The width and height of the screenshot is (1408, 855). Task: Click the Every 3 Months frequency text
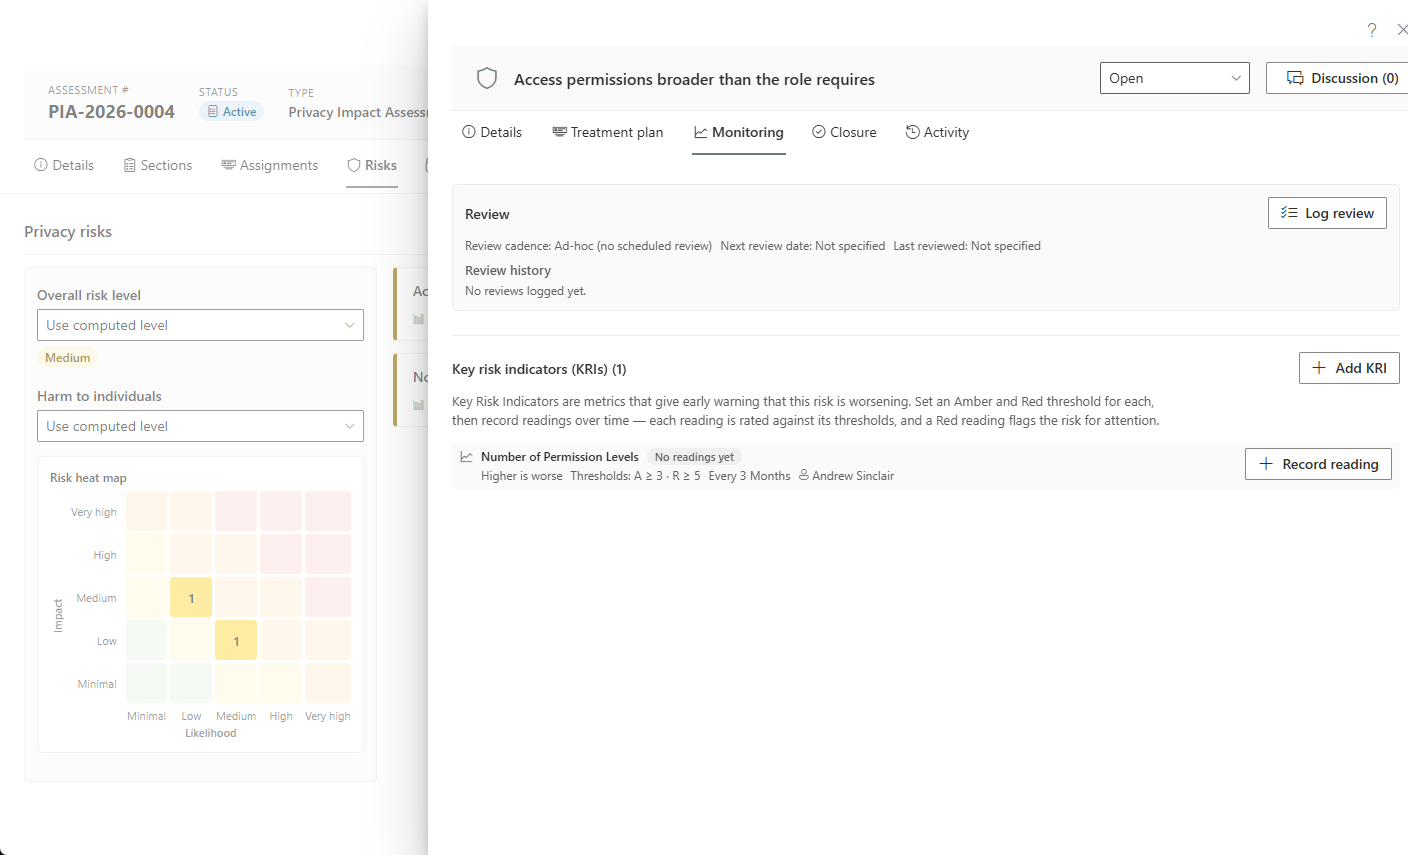coord(749,476)
